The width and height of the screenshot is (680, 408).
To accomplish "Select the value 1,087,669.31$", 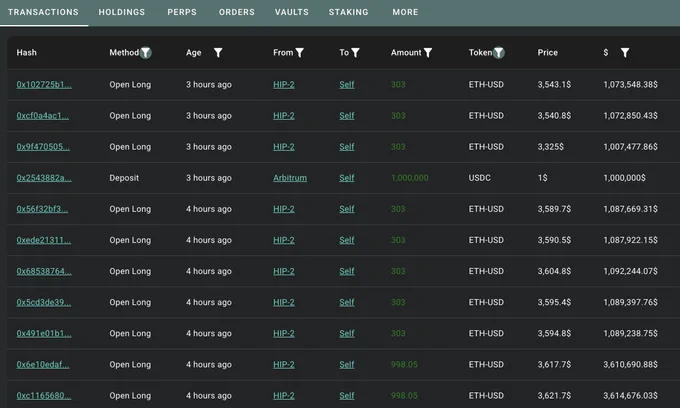I will pyautogui.click(x=631, y=209).
